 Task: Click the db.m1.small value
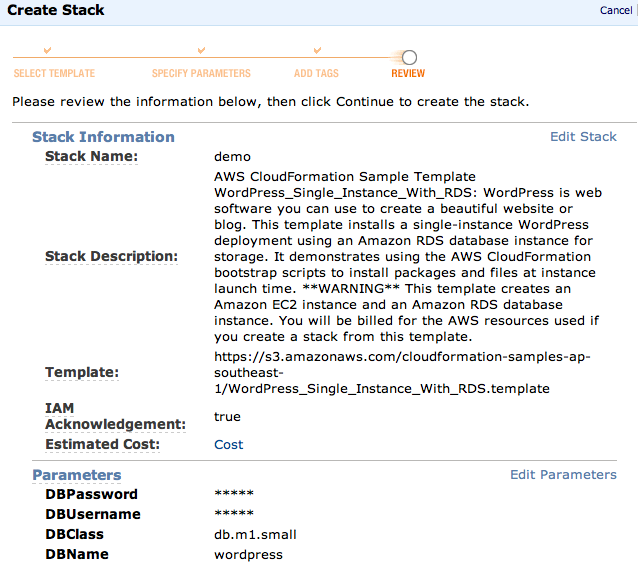(x=255, y=534)
